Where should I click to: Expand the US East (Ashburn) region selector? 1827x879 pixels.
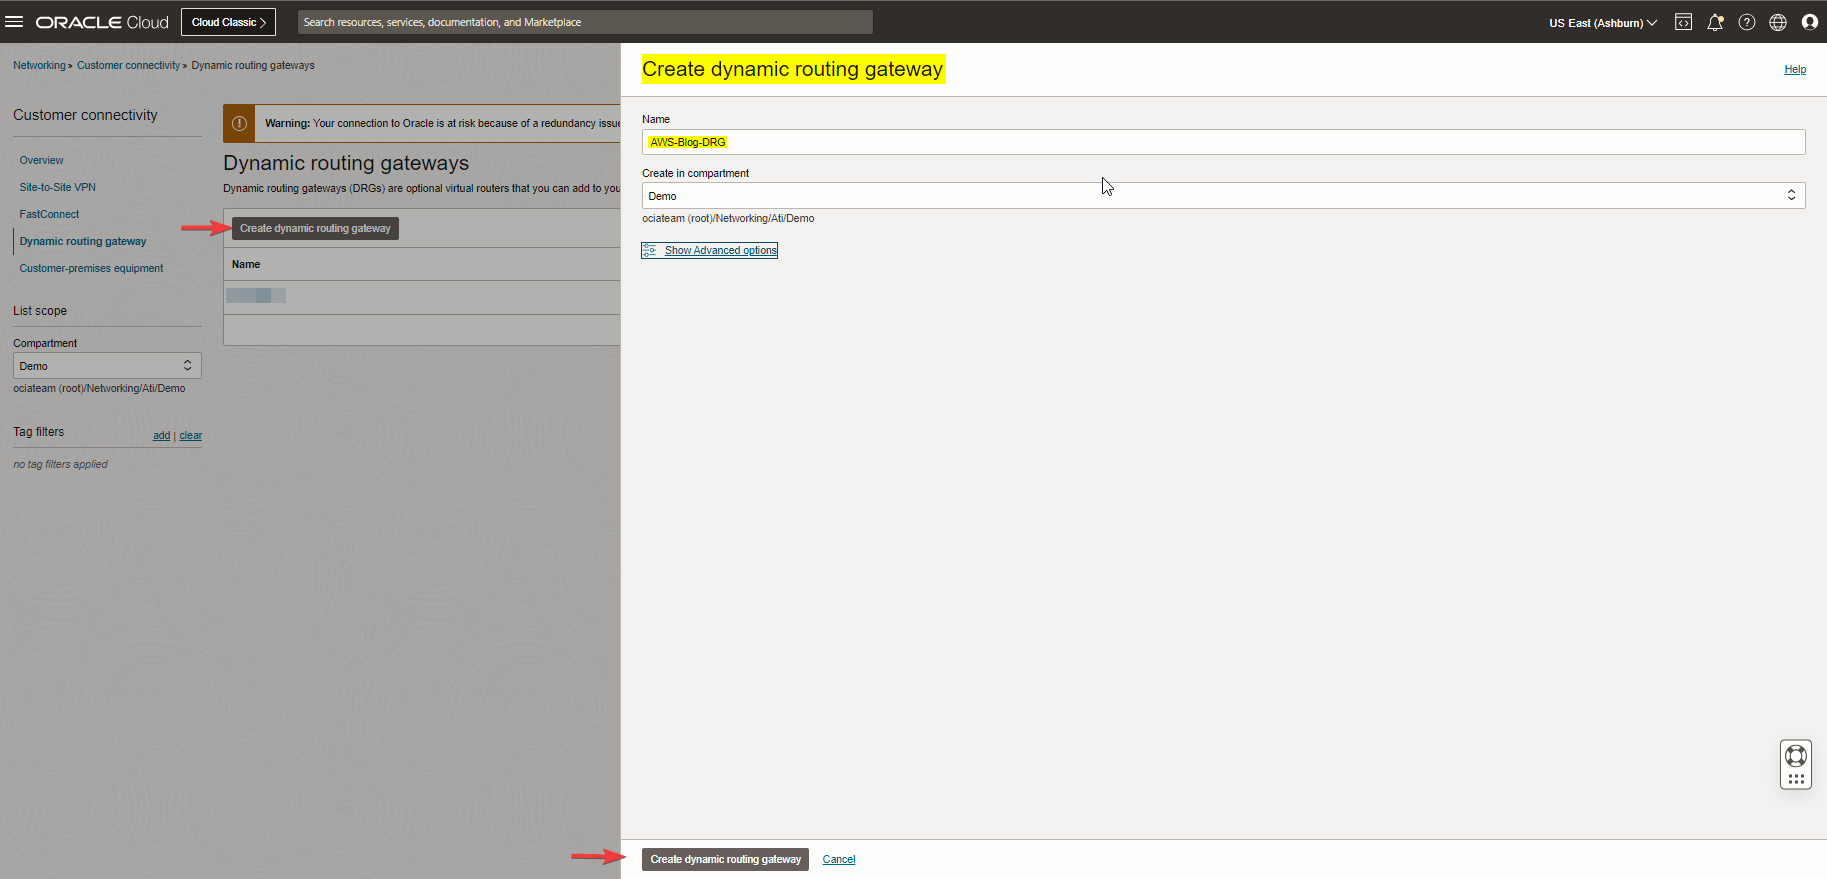1602,22
